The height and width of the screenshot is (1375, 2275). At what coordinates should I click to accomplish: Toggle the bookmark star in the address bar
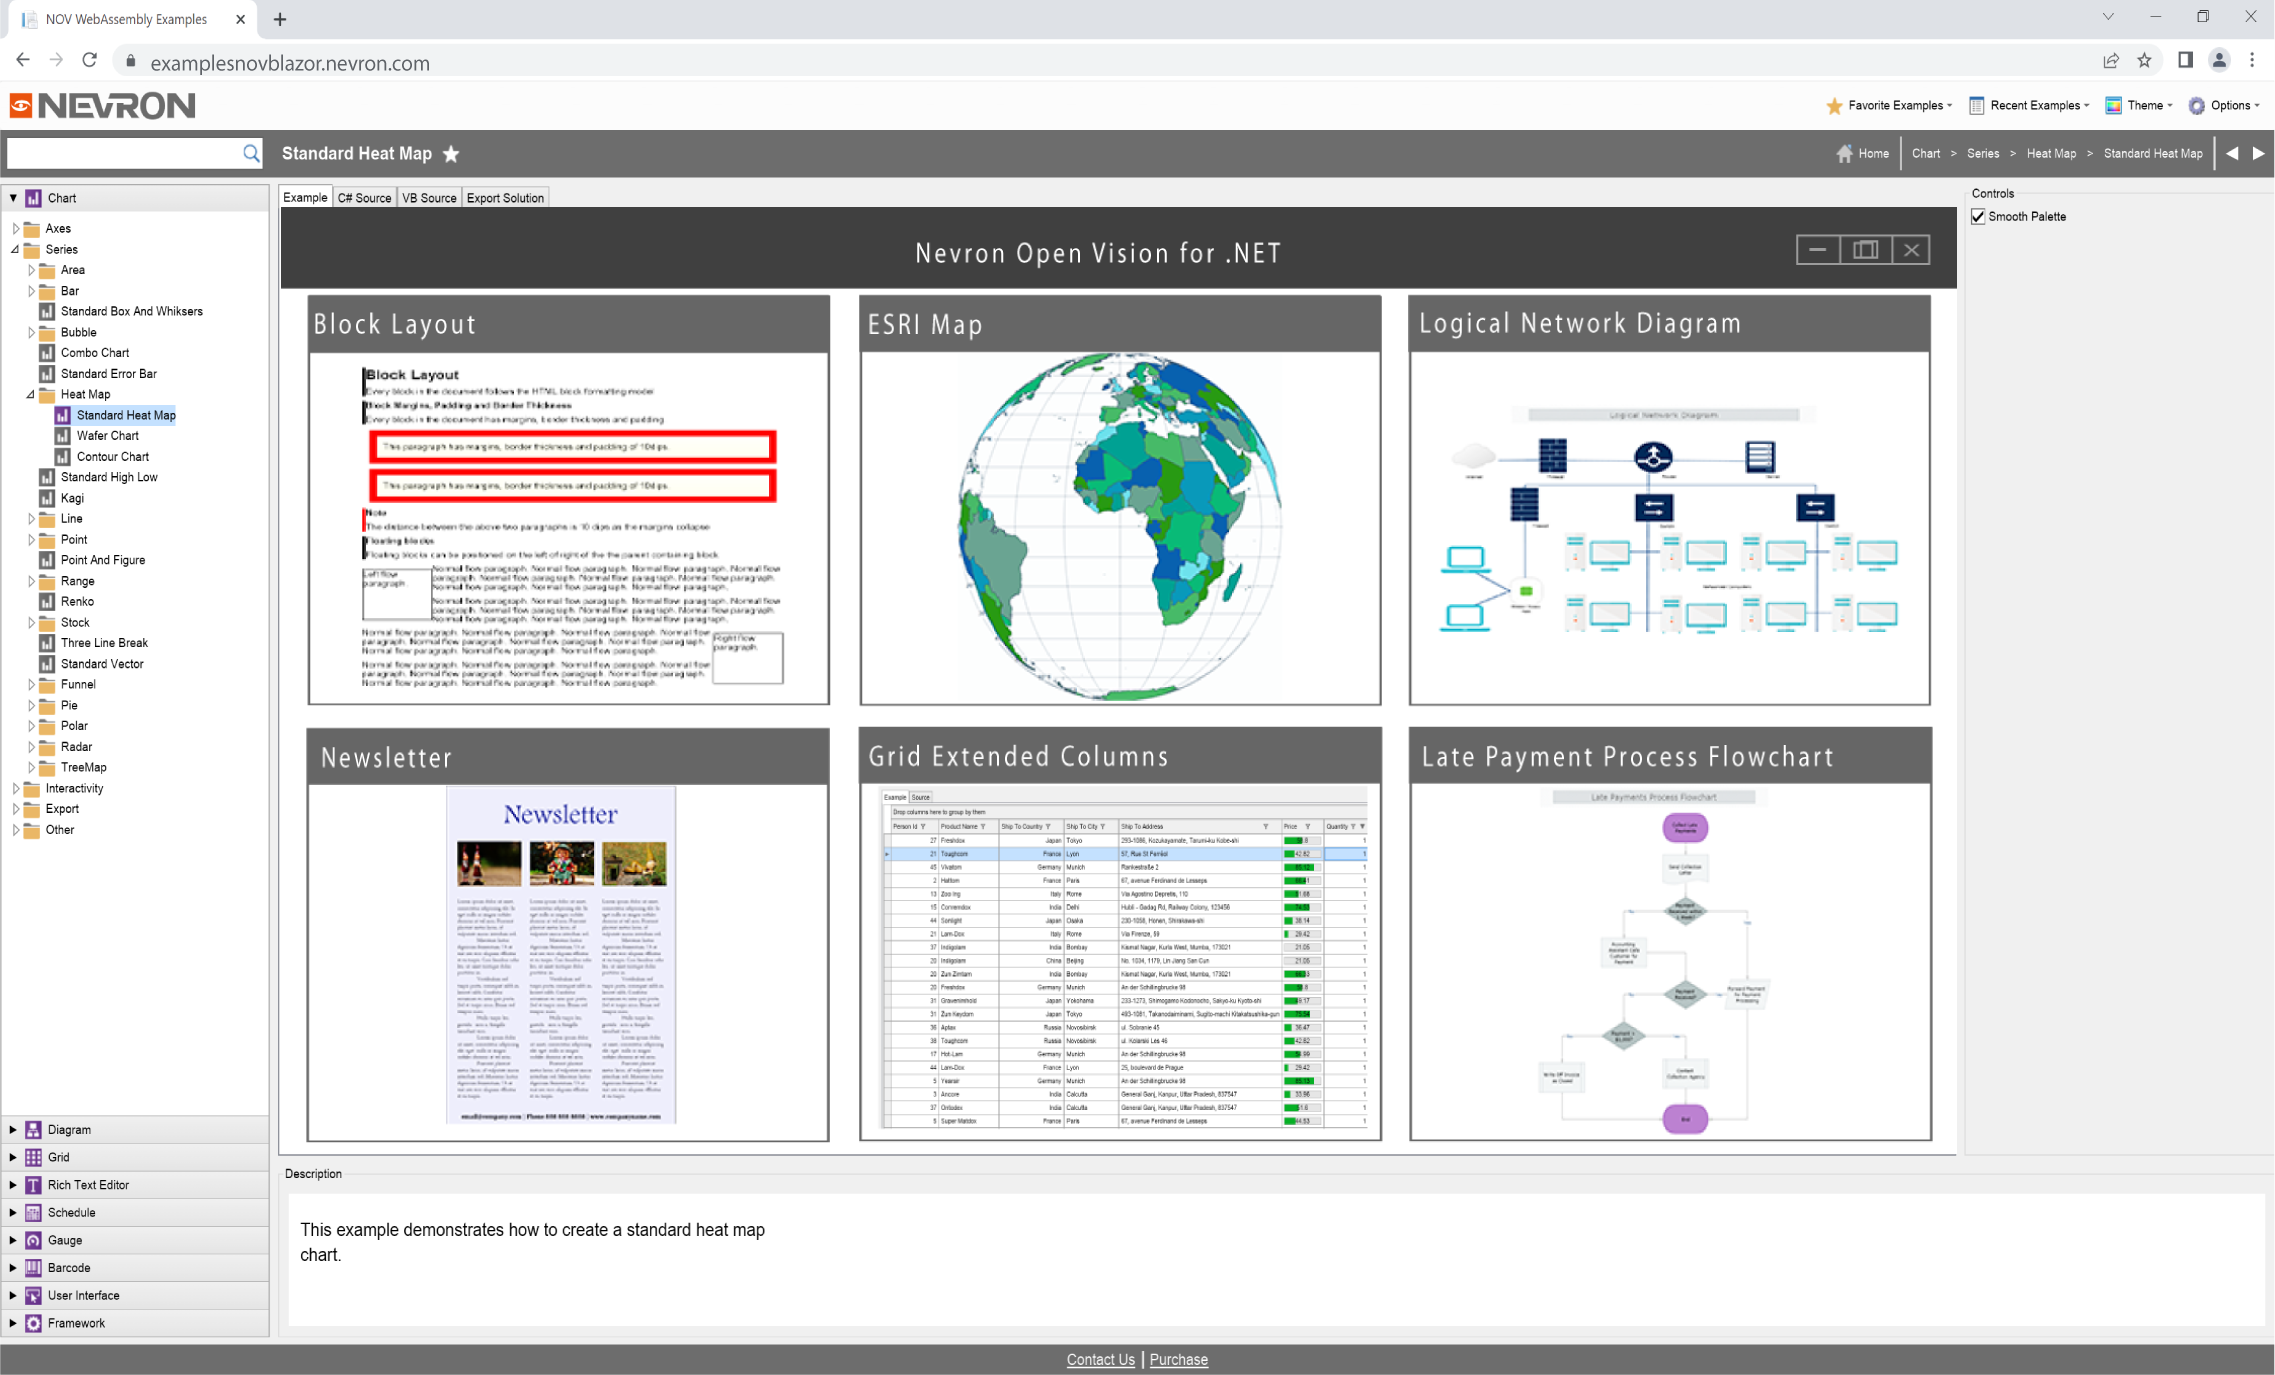click(2145, 60)
